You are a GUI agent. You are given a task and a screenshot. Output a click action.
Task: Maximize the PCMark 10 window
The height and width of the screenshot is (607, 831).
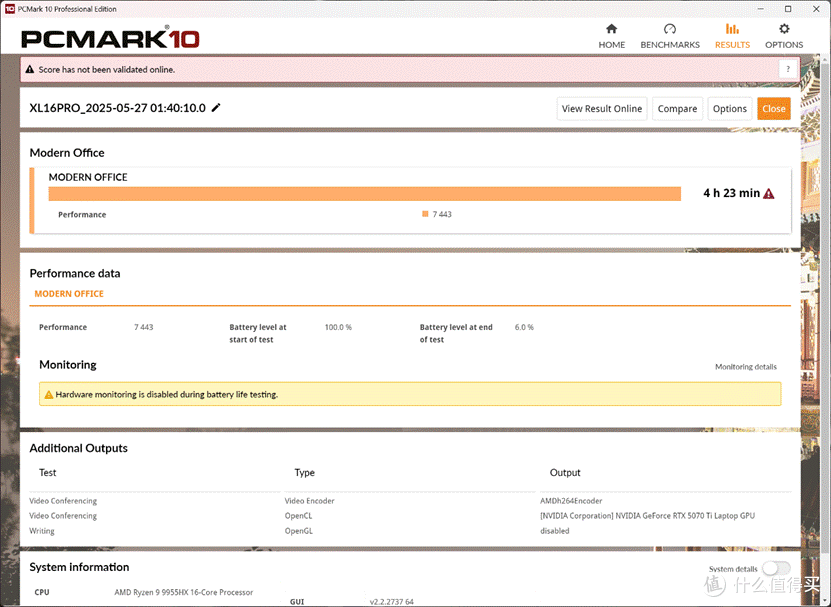click(788, 9)
